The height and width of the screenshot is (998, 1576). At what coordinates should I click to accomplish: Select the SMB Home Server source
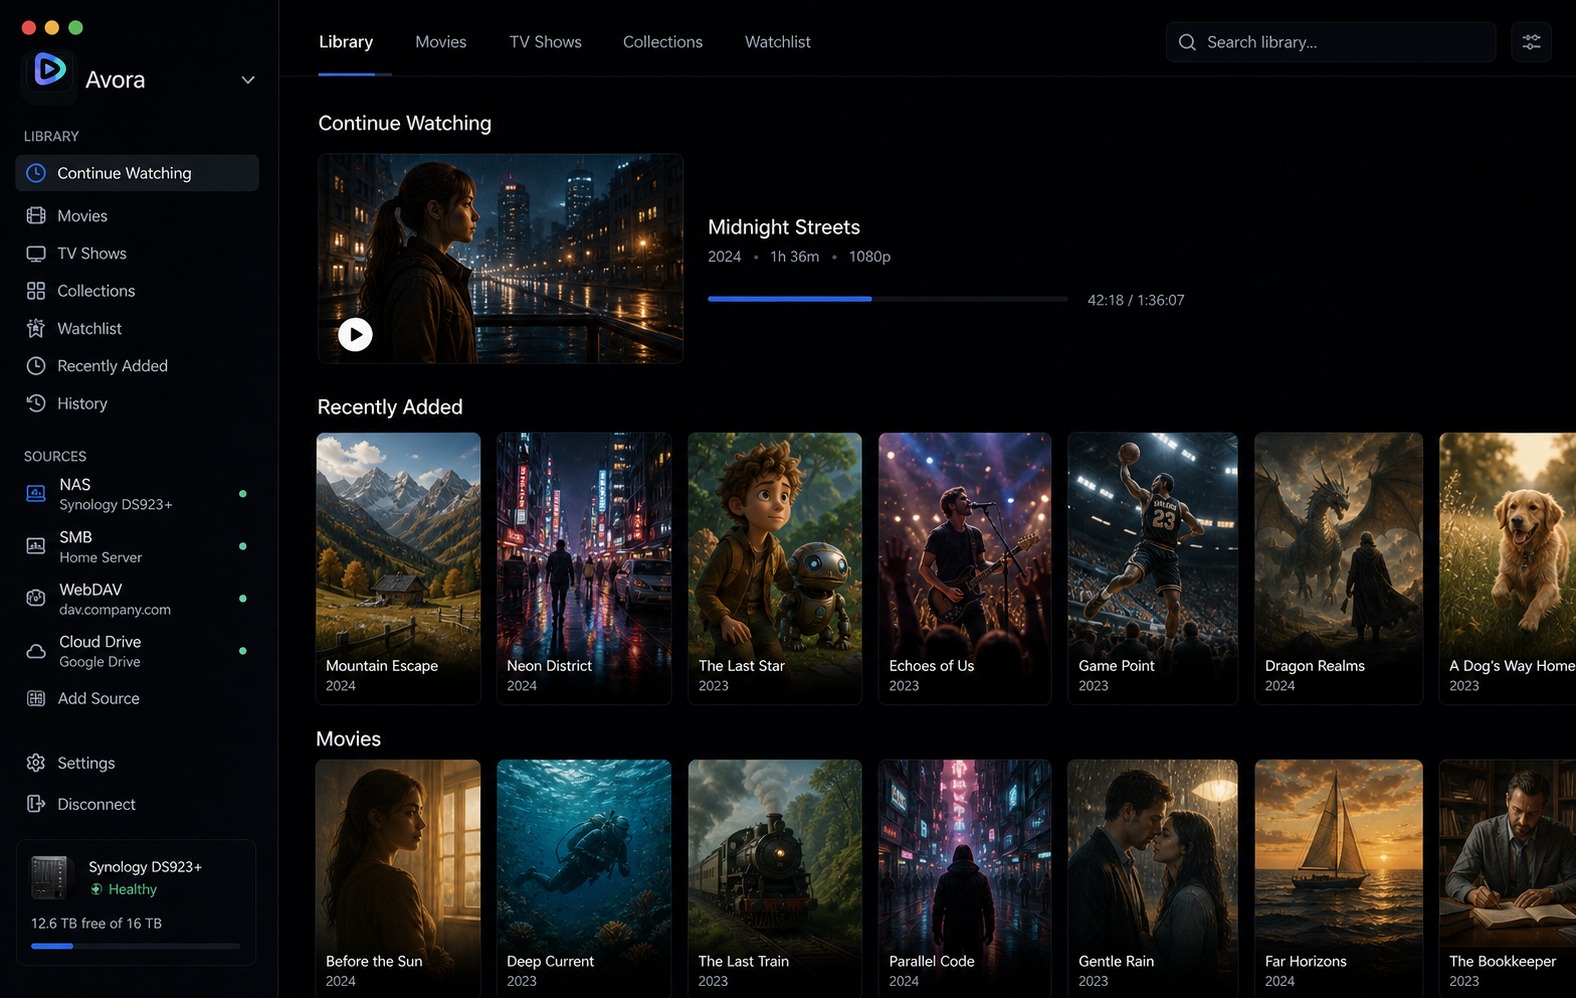(137, 547)
